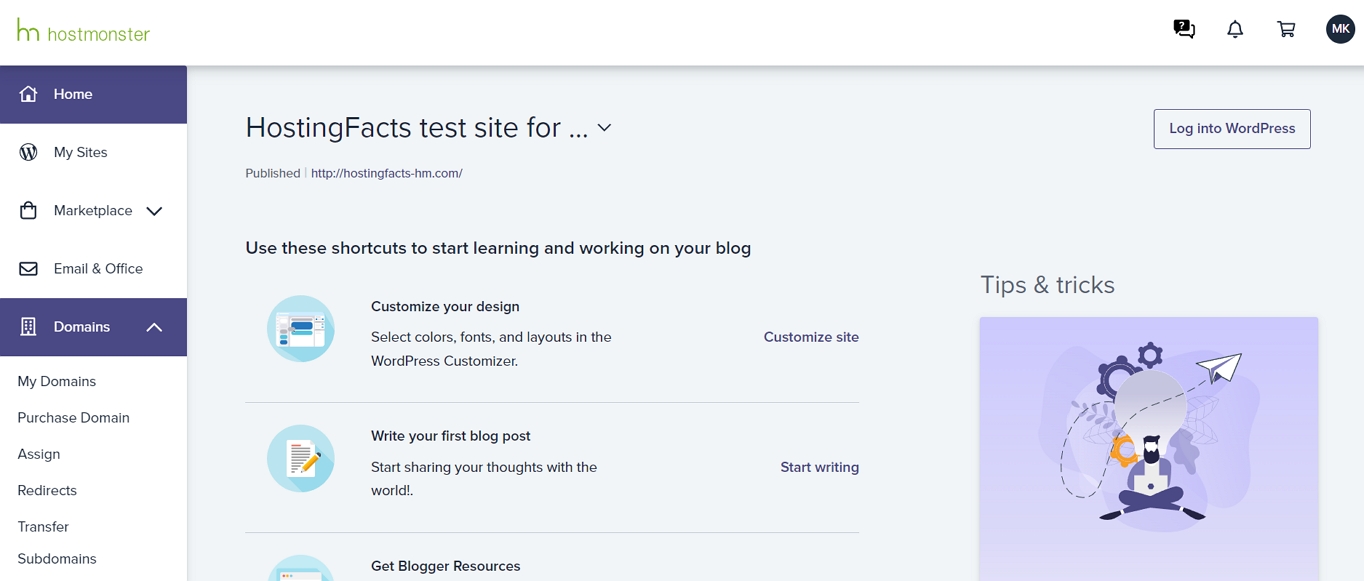Open notifications bell icon
Viewport: 1364px width, 581px height.
tap(1235, 29)
